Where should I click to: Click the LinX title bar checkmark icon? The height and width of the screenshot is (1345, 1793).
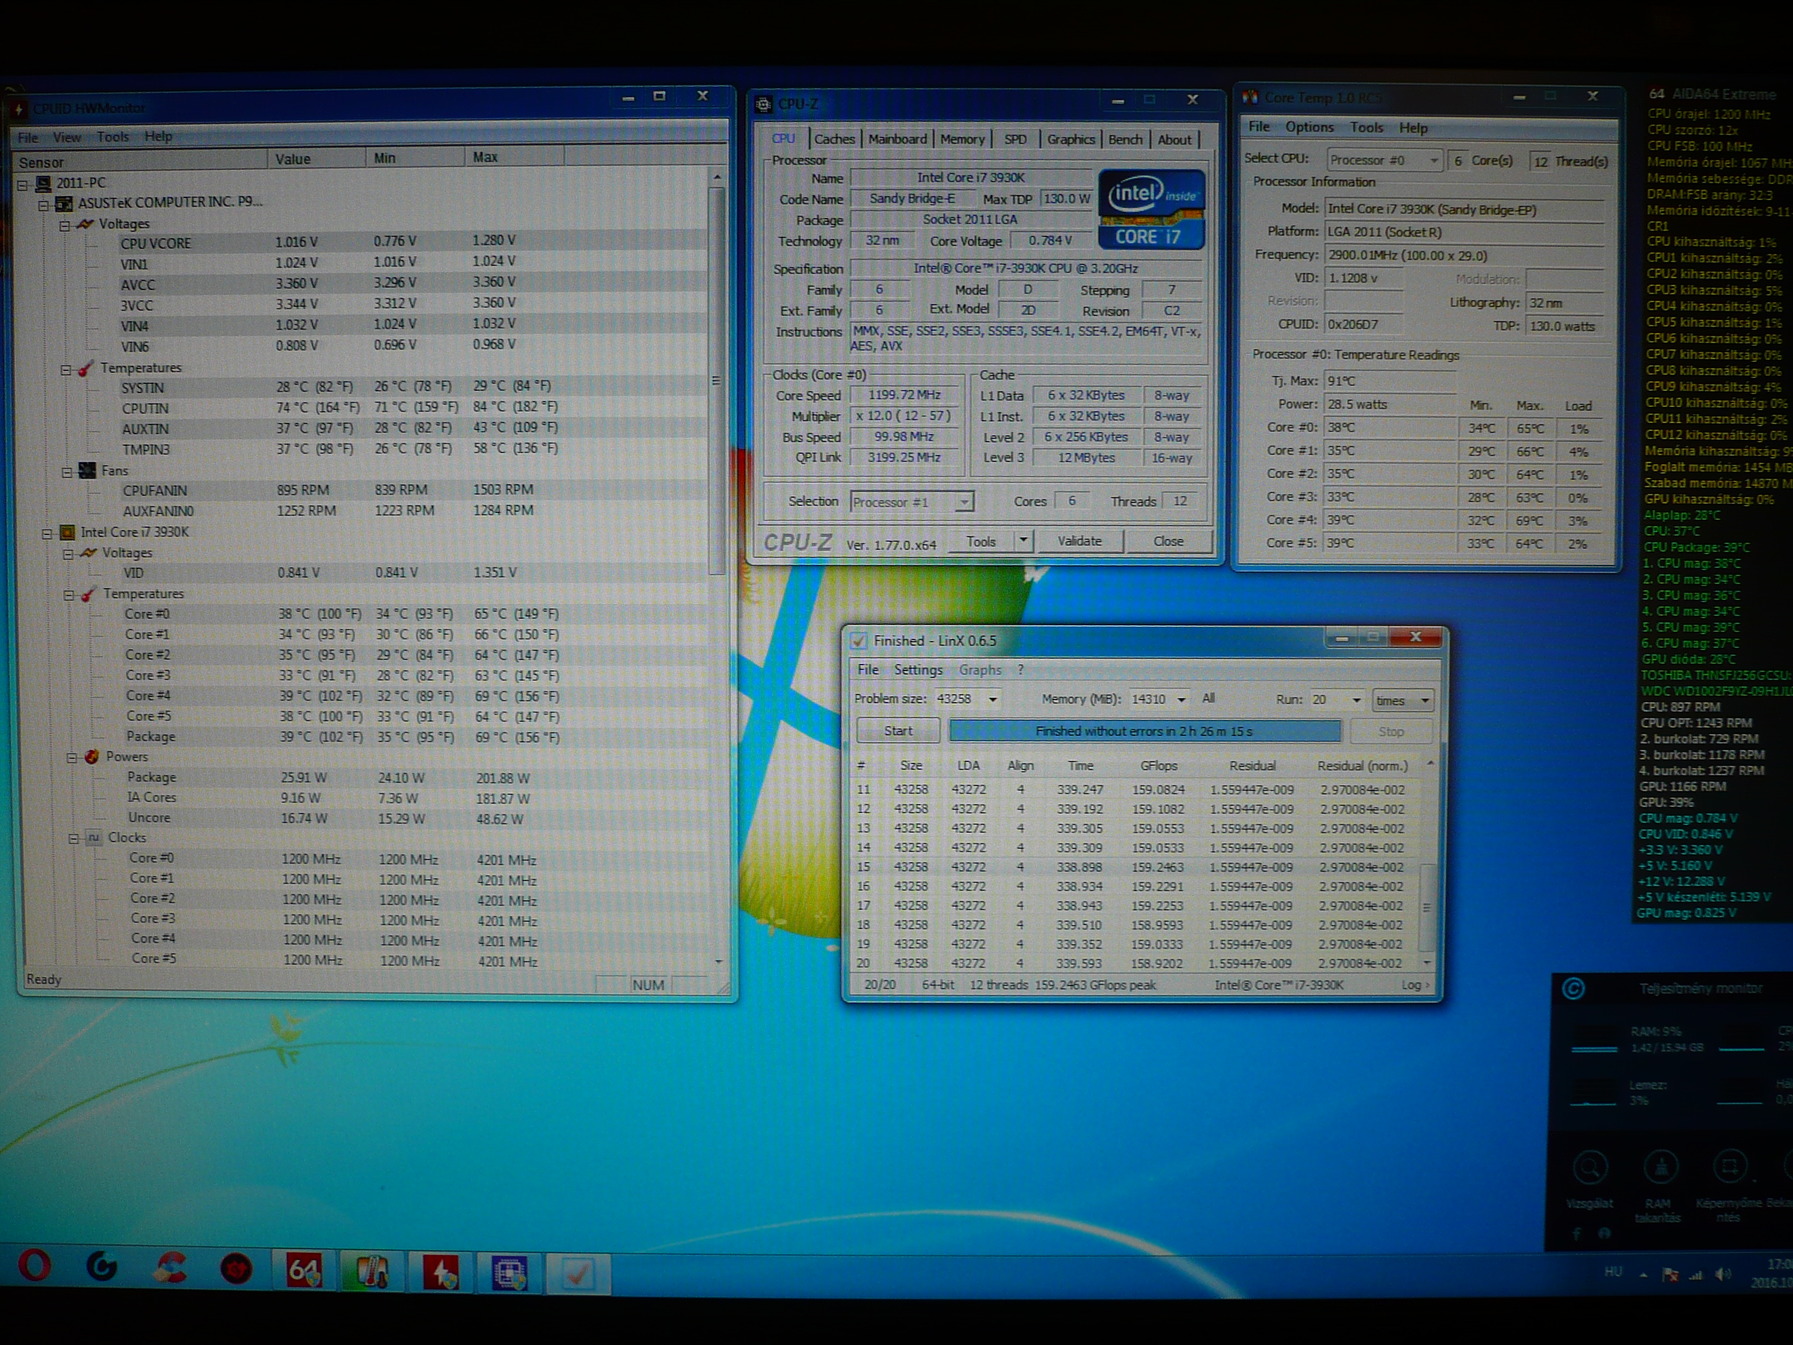(x=858, y=640)
